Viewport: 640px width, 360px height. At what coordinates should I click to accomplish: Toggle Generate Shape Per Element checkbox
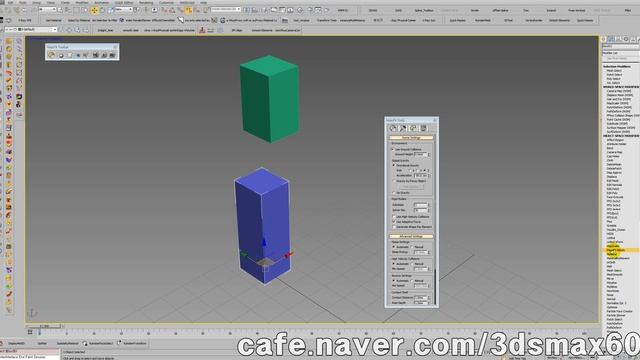coord(394,227)
